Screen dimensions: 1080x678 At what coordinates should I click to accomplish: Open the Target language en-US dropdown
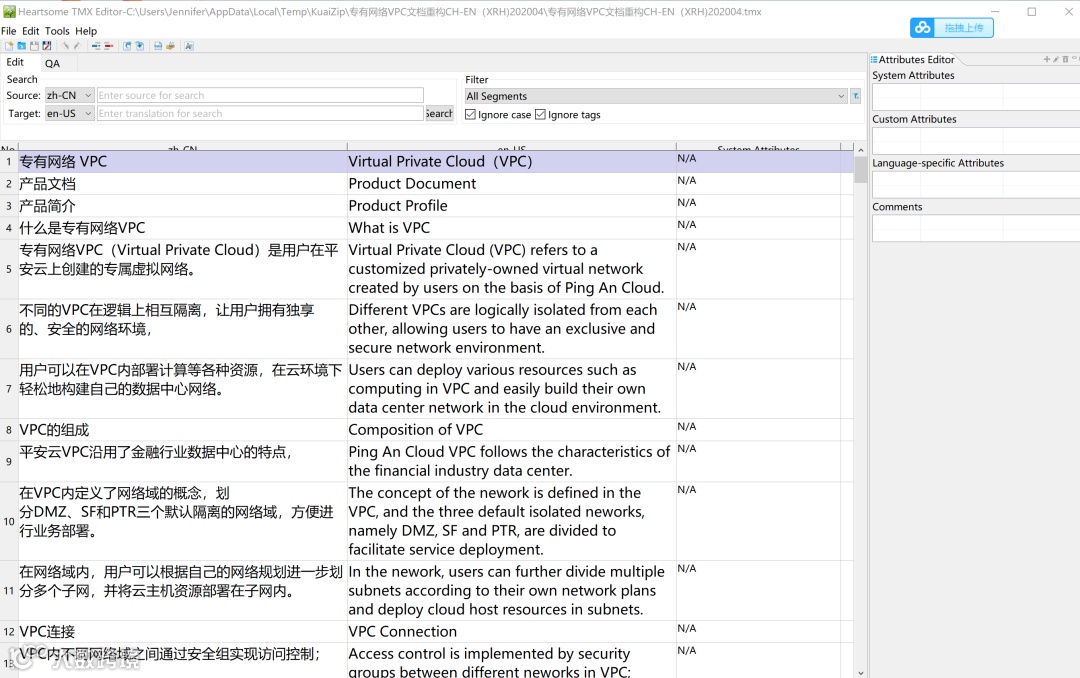[69, 113]
